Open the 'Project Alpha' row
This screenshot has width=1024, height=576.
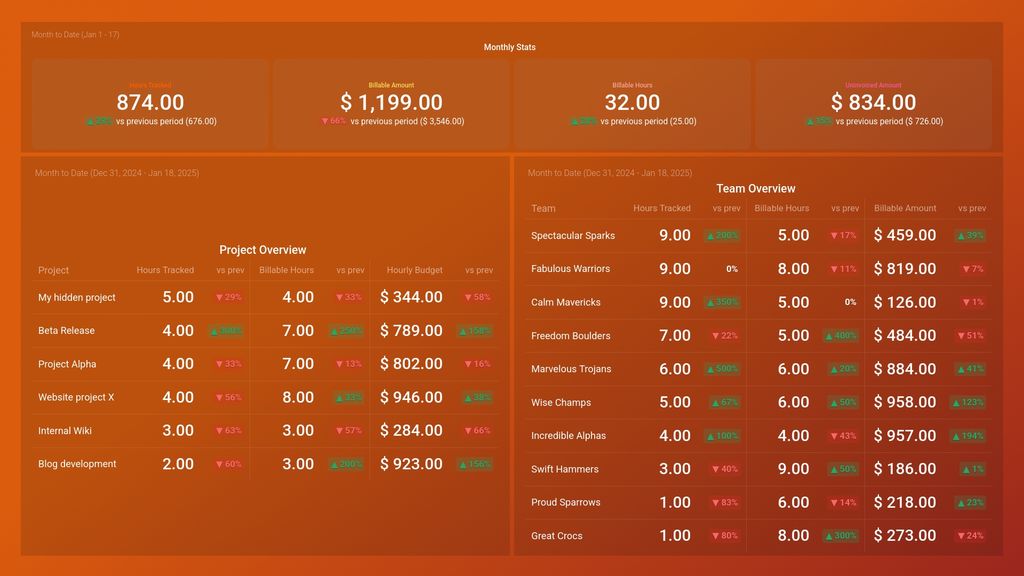pos(265,364)
